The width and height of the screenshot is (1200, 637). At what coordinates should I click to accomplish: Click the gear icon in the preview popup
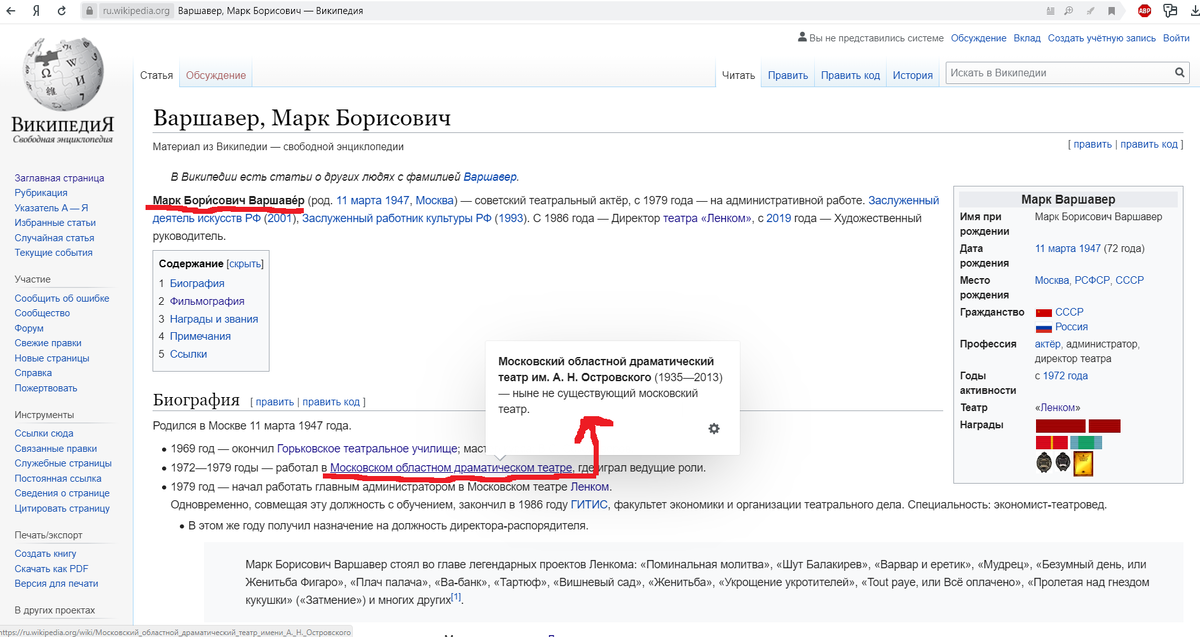tap(714, 428)
